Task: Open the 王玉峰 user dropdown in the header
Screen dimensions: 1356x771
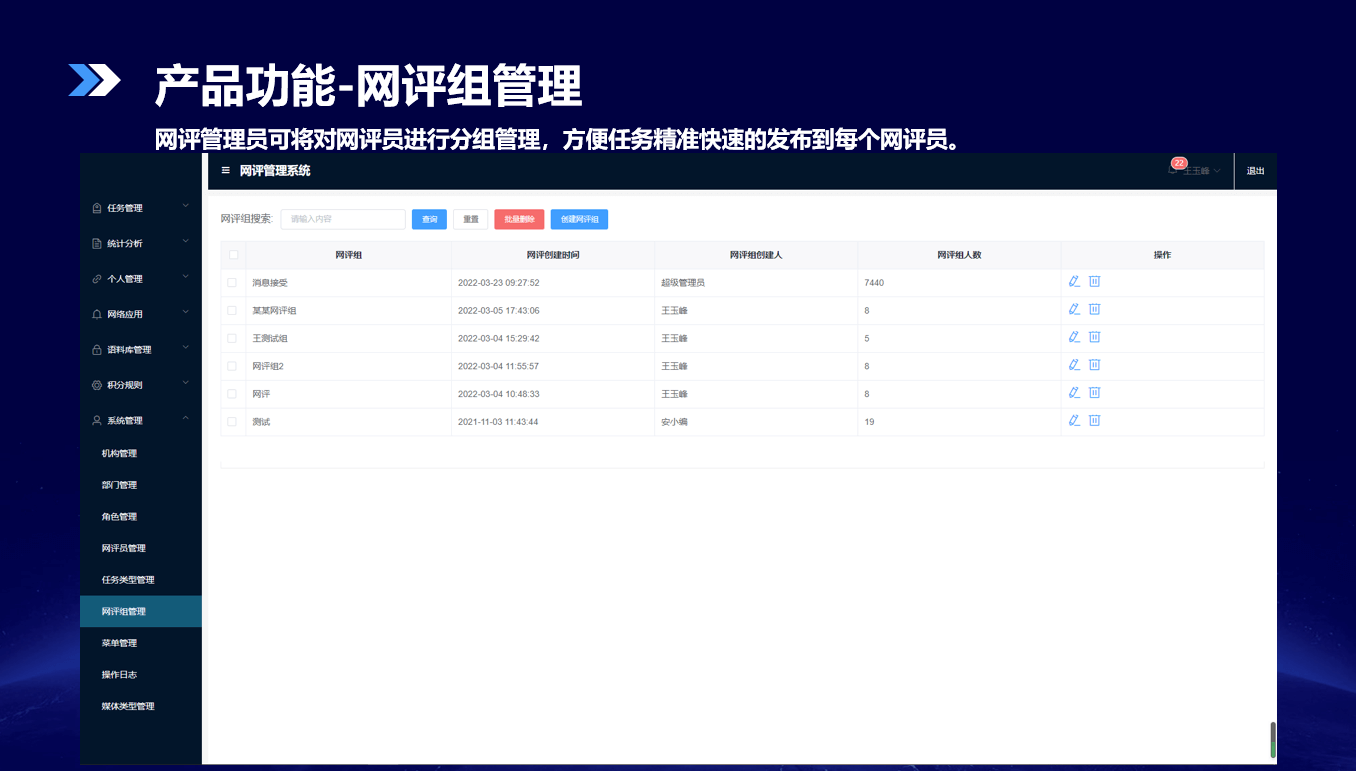Action: (x=1202, y=171)
